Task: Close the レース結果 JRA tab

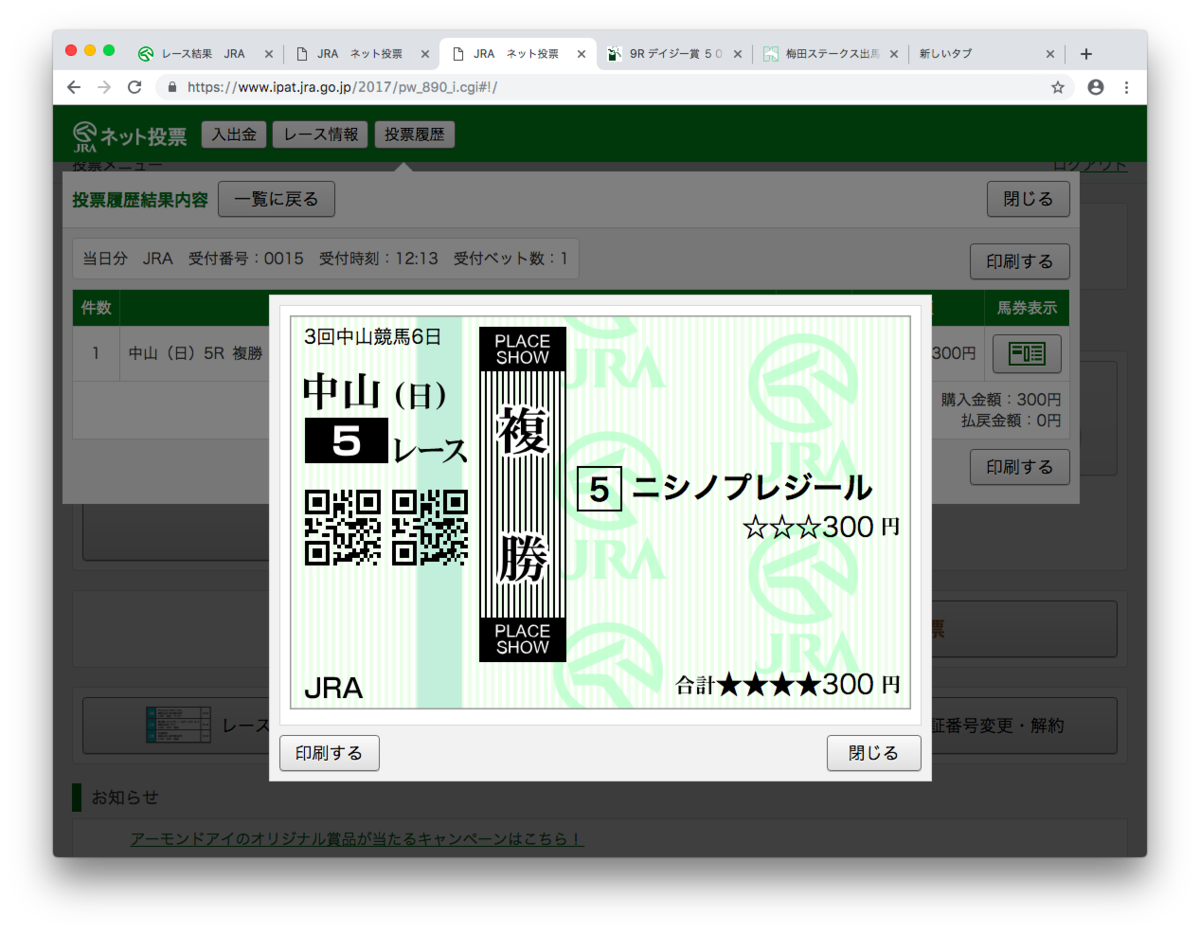Action: coord(268,54)
